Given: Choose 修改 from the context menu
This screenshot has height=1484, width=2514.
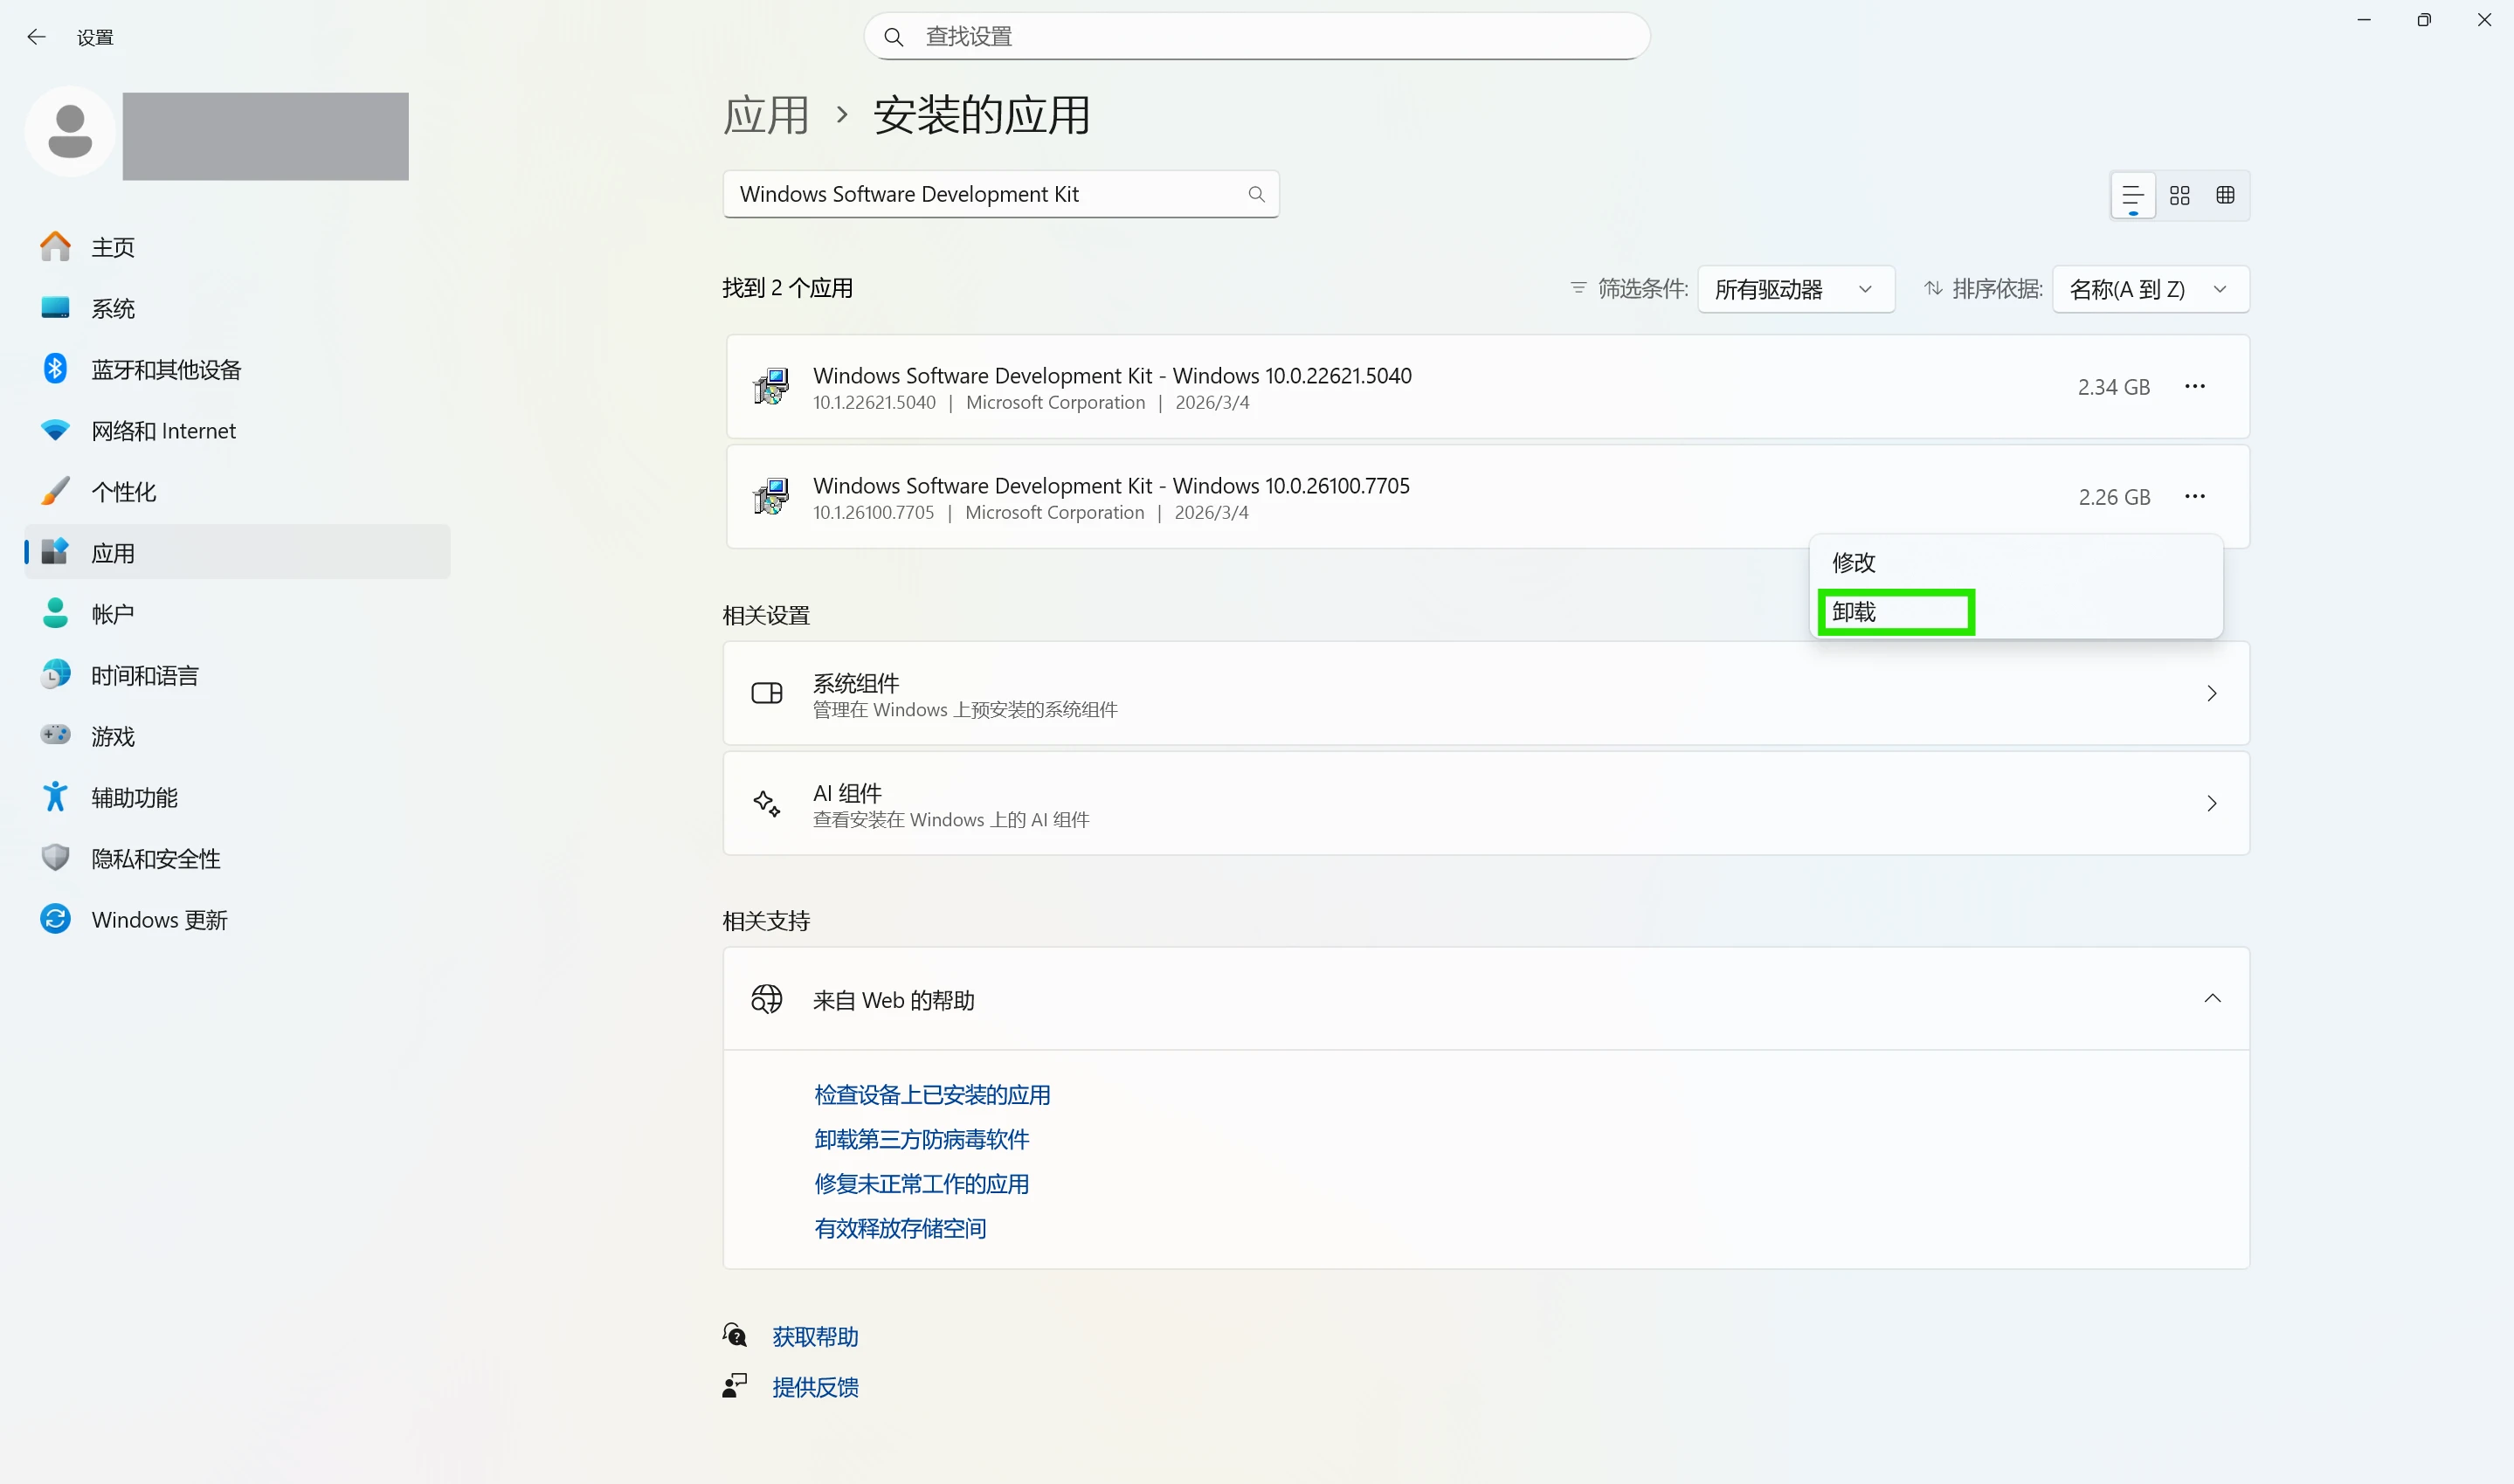Looking at the screenshot, I should pyautogui.click(x=2015, y=563).
